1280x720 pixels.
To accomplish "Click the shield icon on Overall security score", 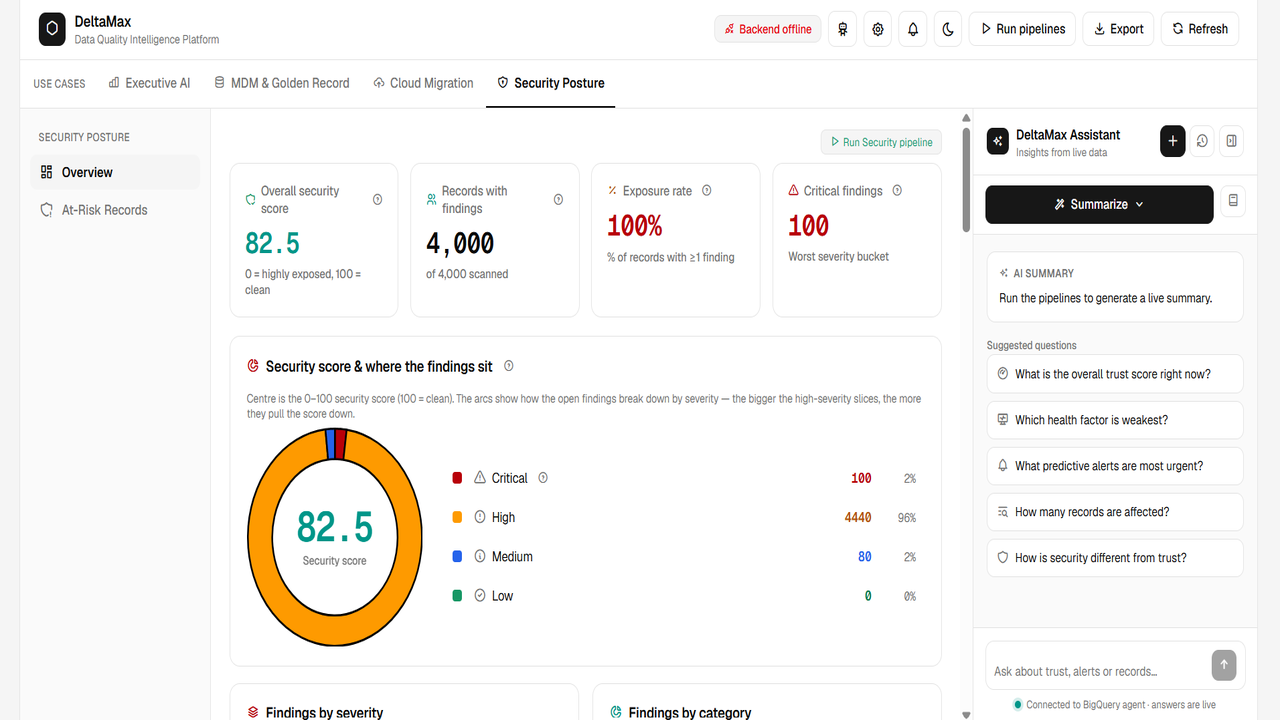I will coord(251,200).
